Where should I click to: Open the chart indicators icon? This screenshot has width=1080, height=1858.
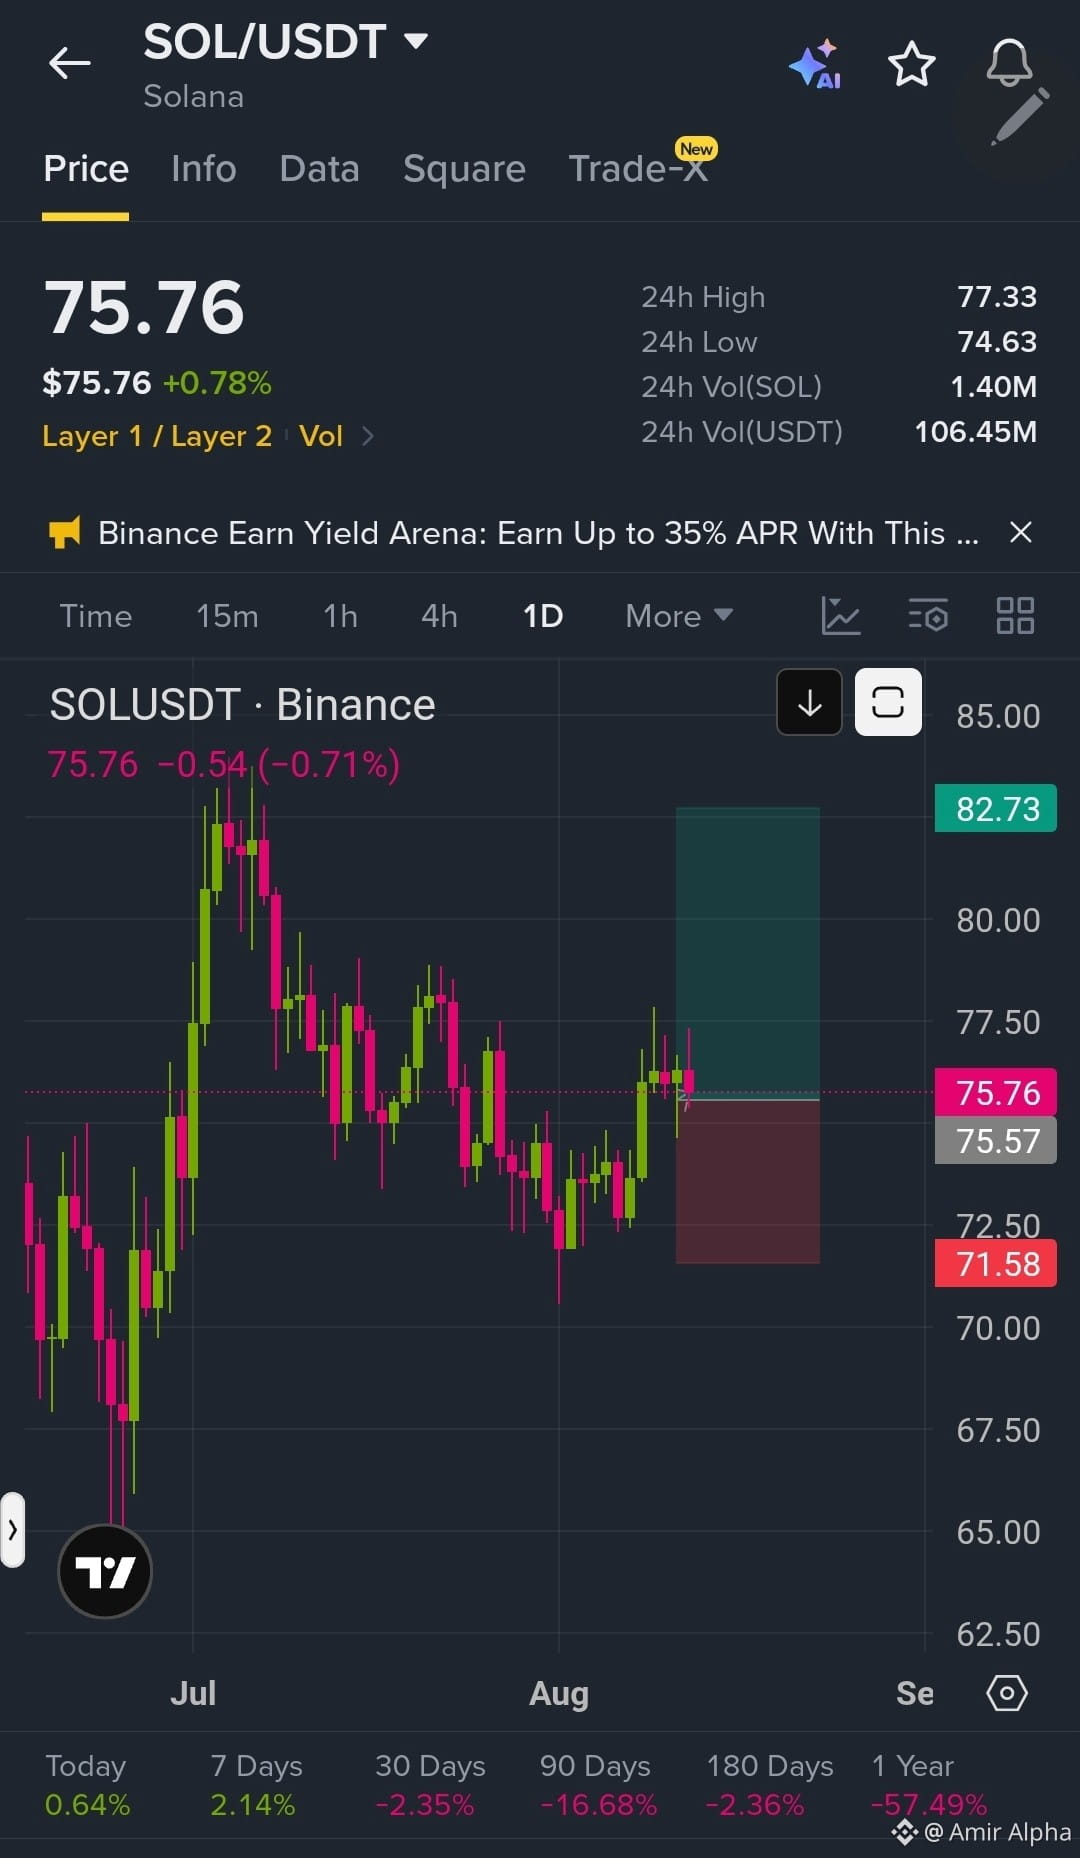(841, 615)
